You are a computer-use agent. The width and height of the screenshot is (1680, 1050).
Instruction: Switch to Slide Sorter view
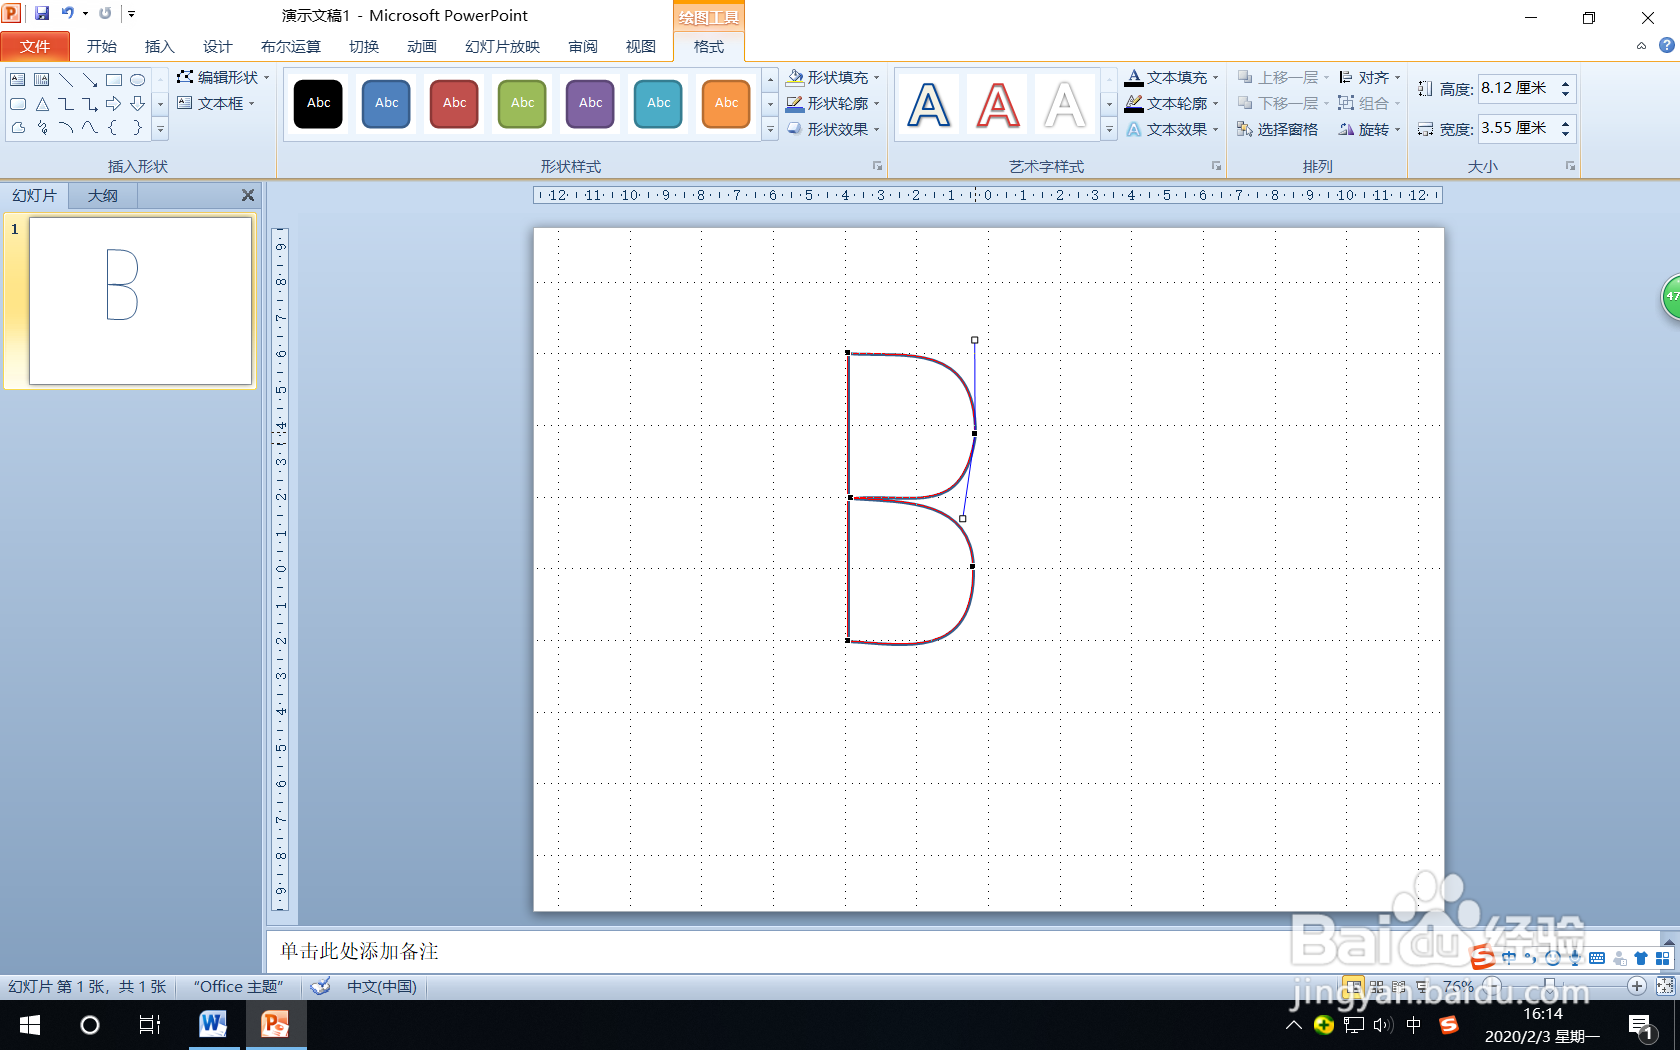tap(1377, 986)
